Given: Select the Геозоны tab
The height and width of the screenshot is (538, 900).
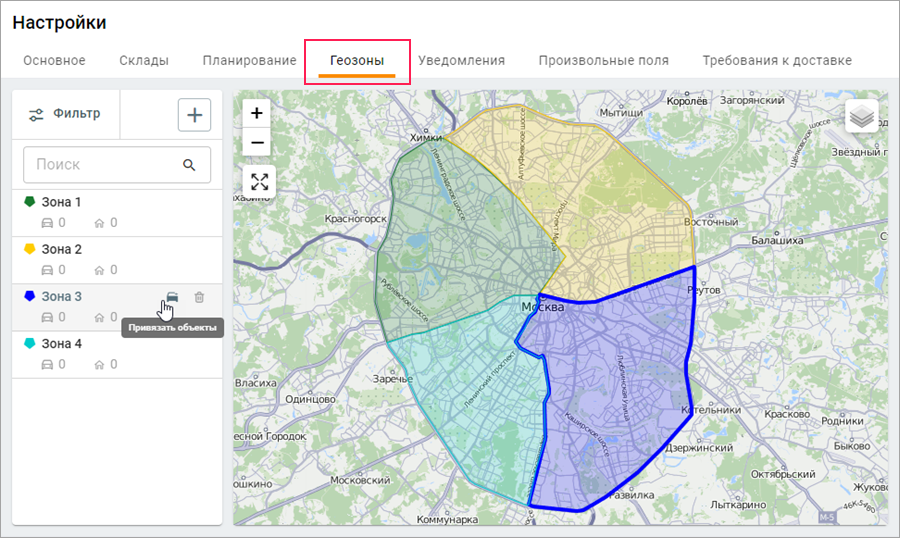Looking at the screenshot, I should 357,61.
